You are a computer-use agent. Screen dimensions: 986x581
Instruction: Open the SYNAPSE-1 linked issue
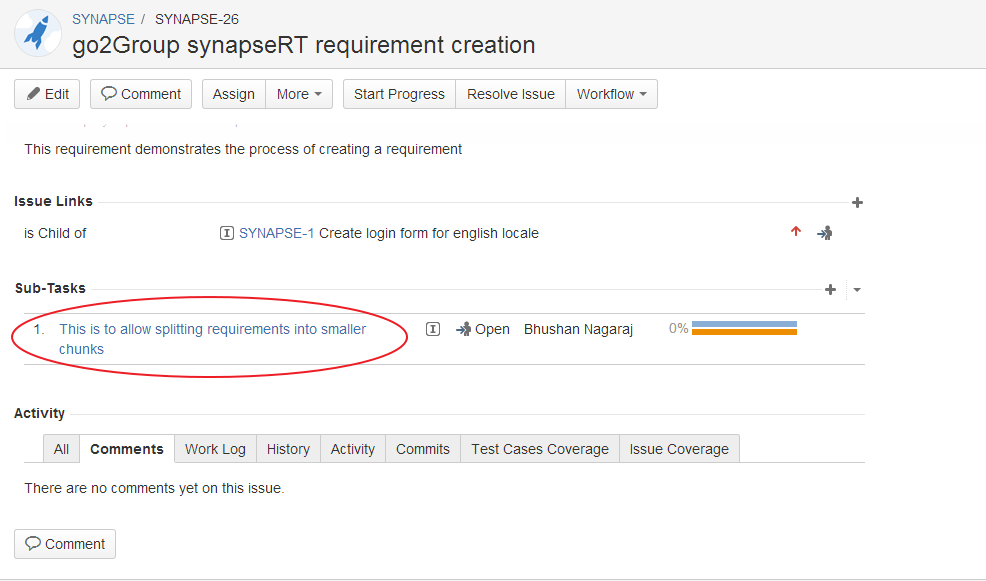tap(276, 233)
